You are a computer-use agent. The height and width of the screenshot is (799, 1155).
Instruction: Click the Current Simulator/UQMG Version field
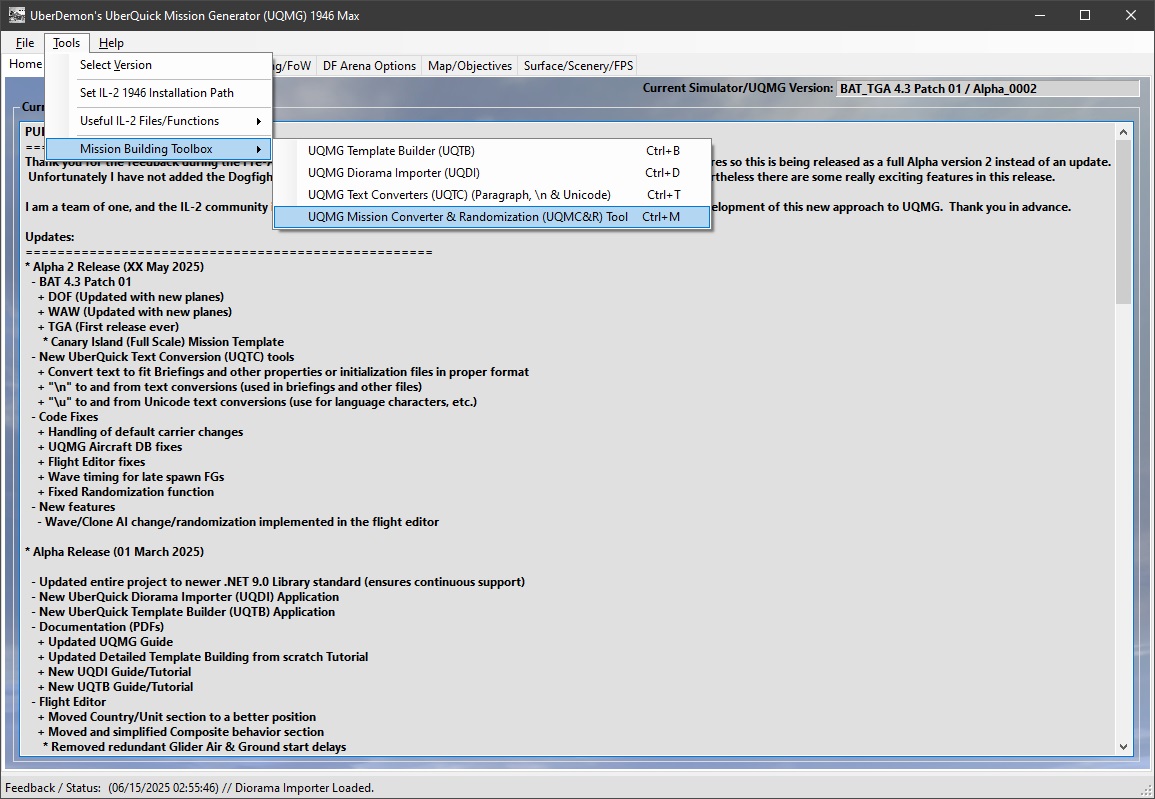(987, 88)
